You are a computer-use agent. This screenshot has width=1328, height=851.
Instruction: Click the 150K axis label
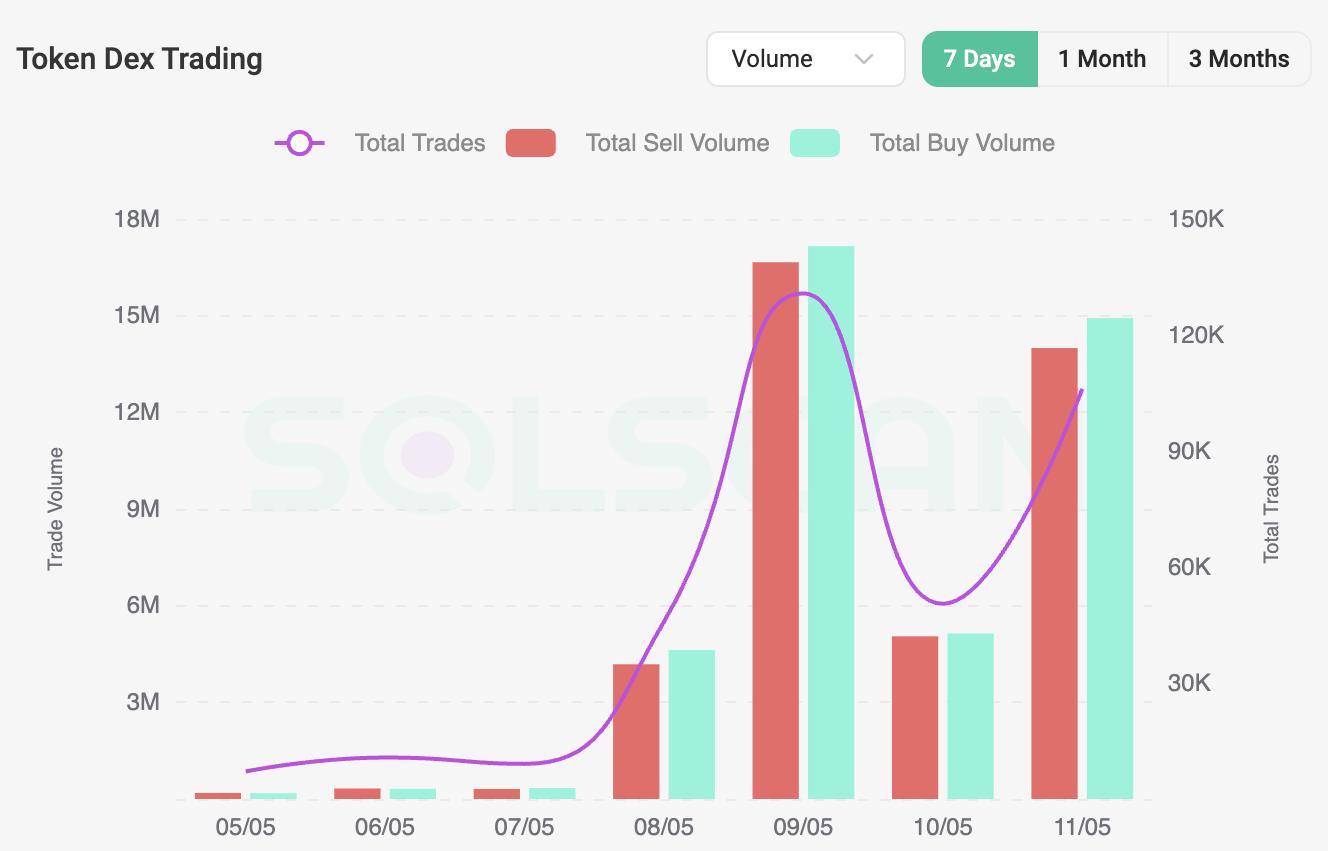pos(1194,219)
